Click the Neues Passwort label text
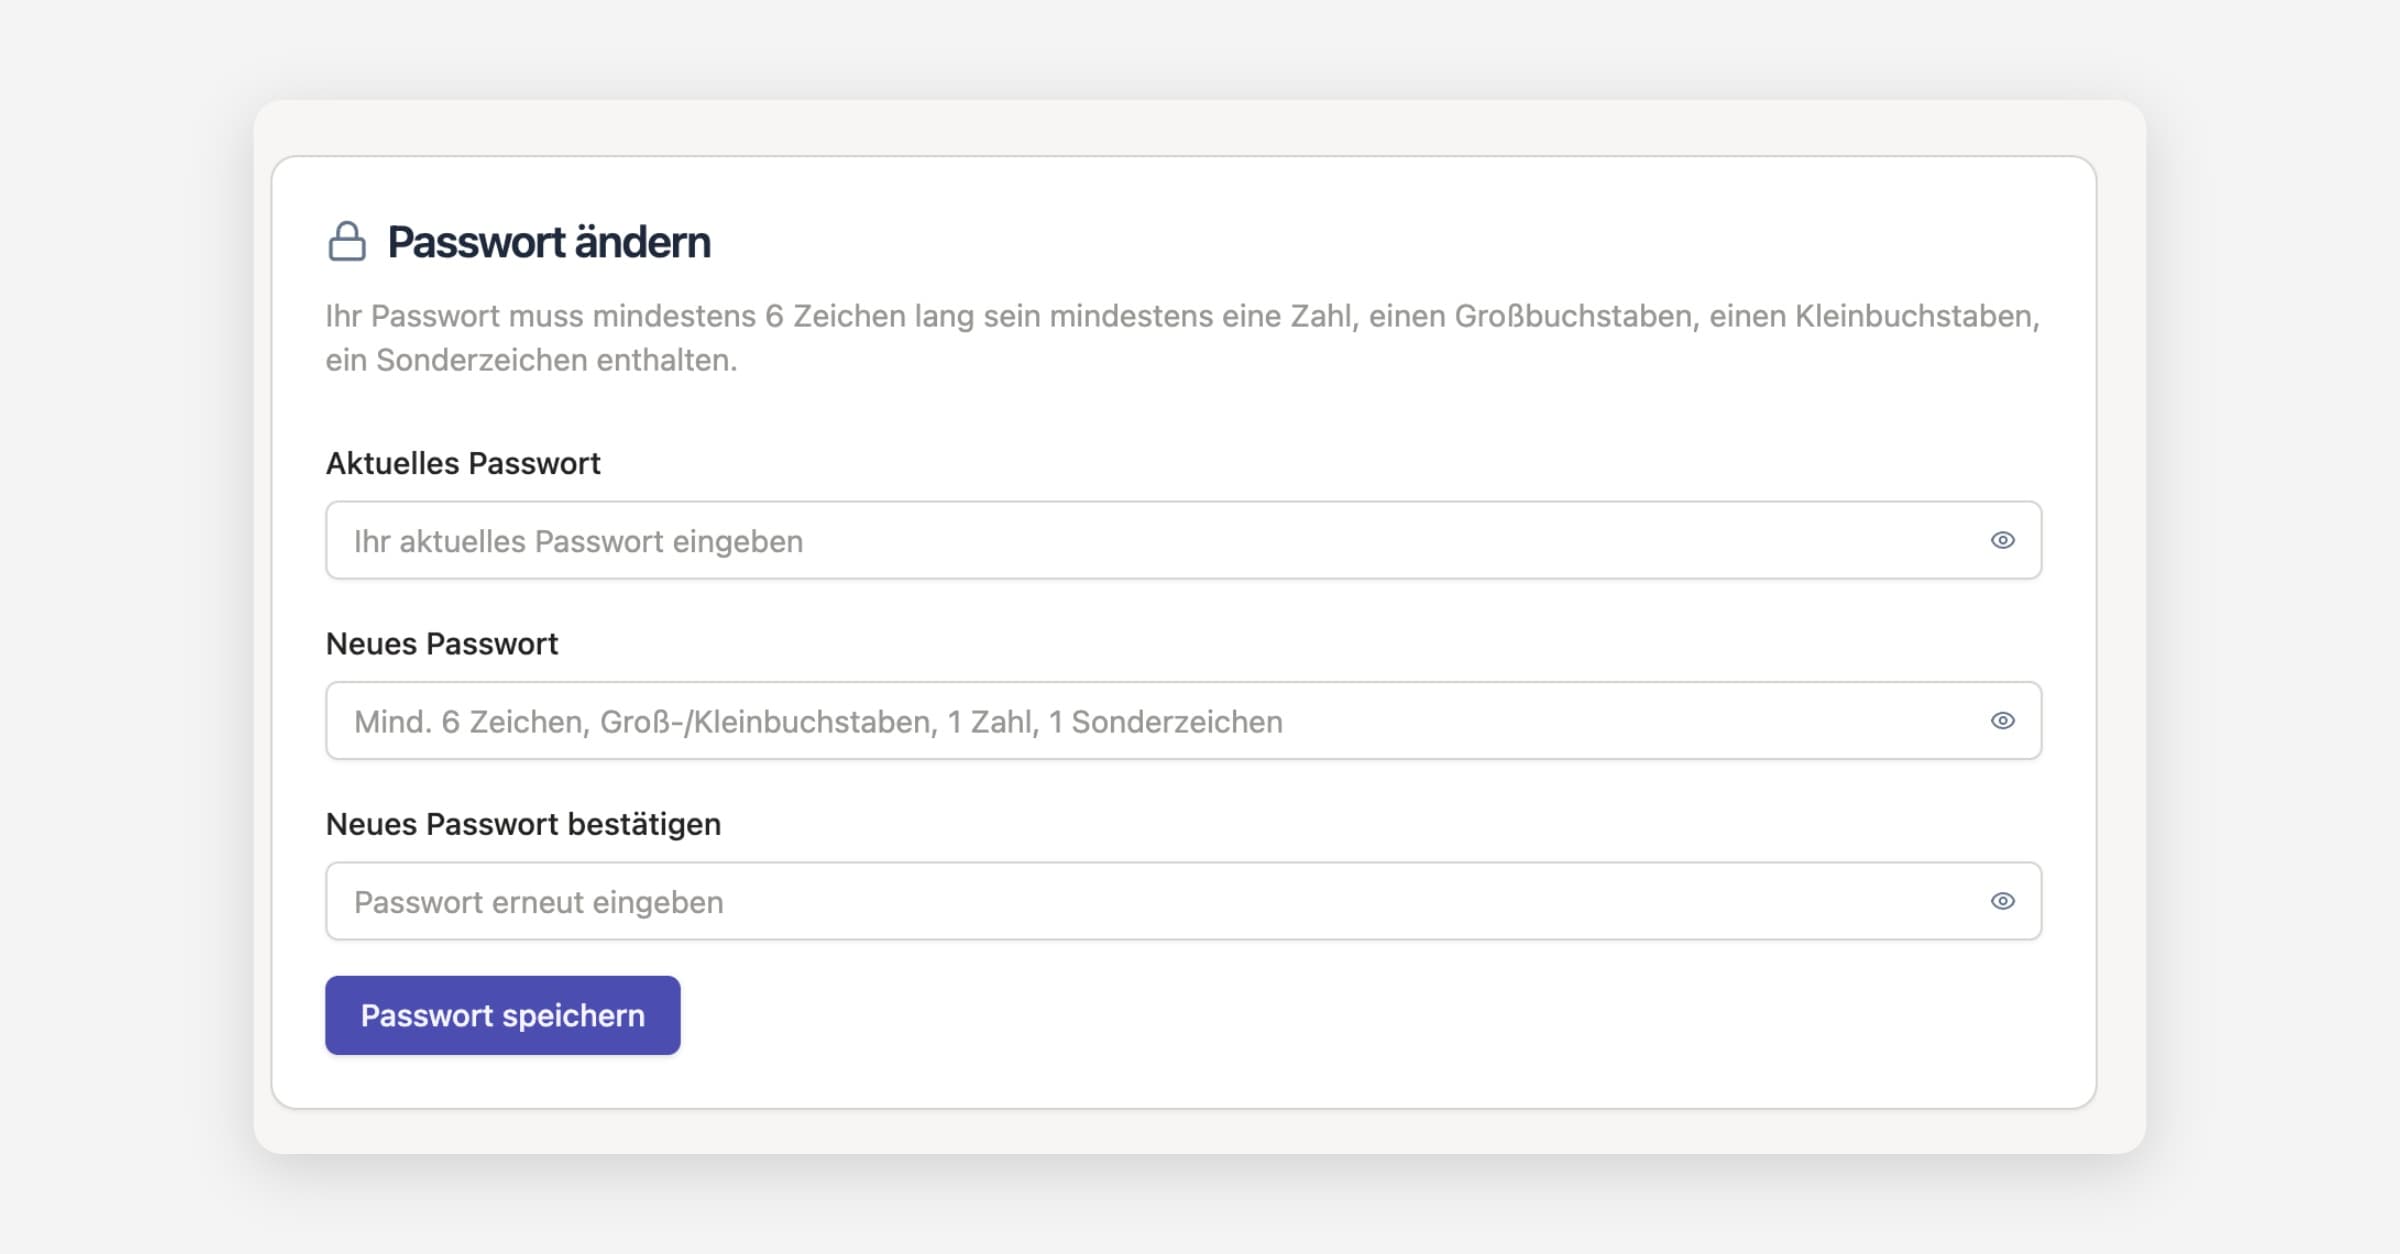The width and height of the screenshot is (2400, 1254). point(442,644)
